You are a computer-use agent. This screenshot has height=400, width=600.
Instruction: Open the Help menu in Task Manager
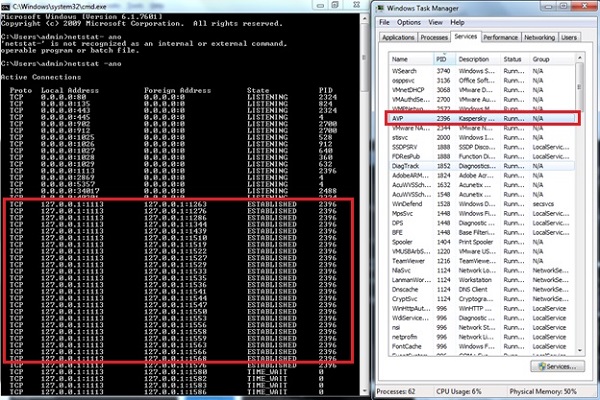click(457, 23)
